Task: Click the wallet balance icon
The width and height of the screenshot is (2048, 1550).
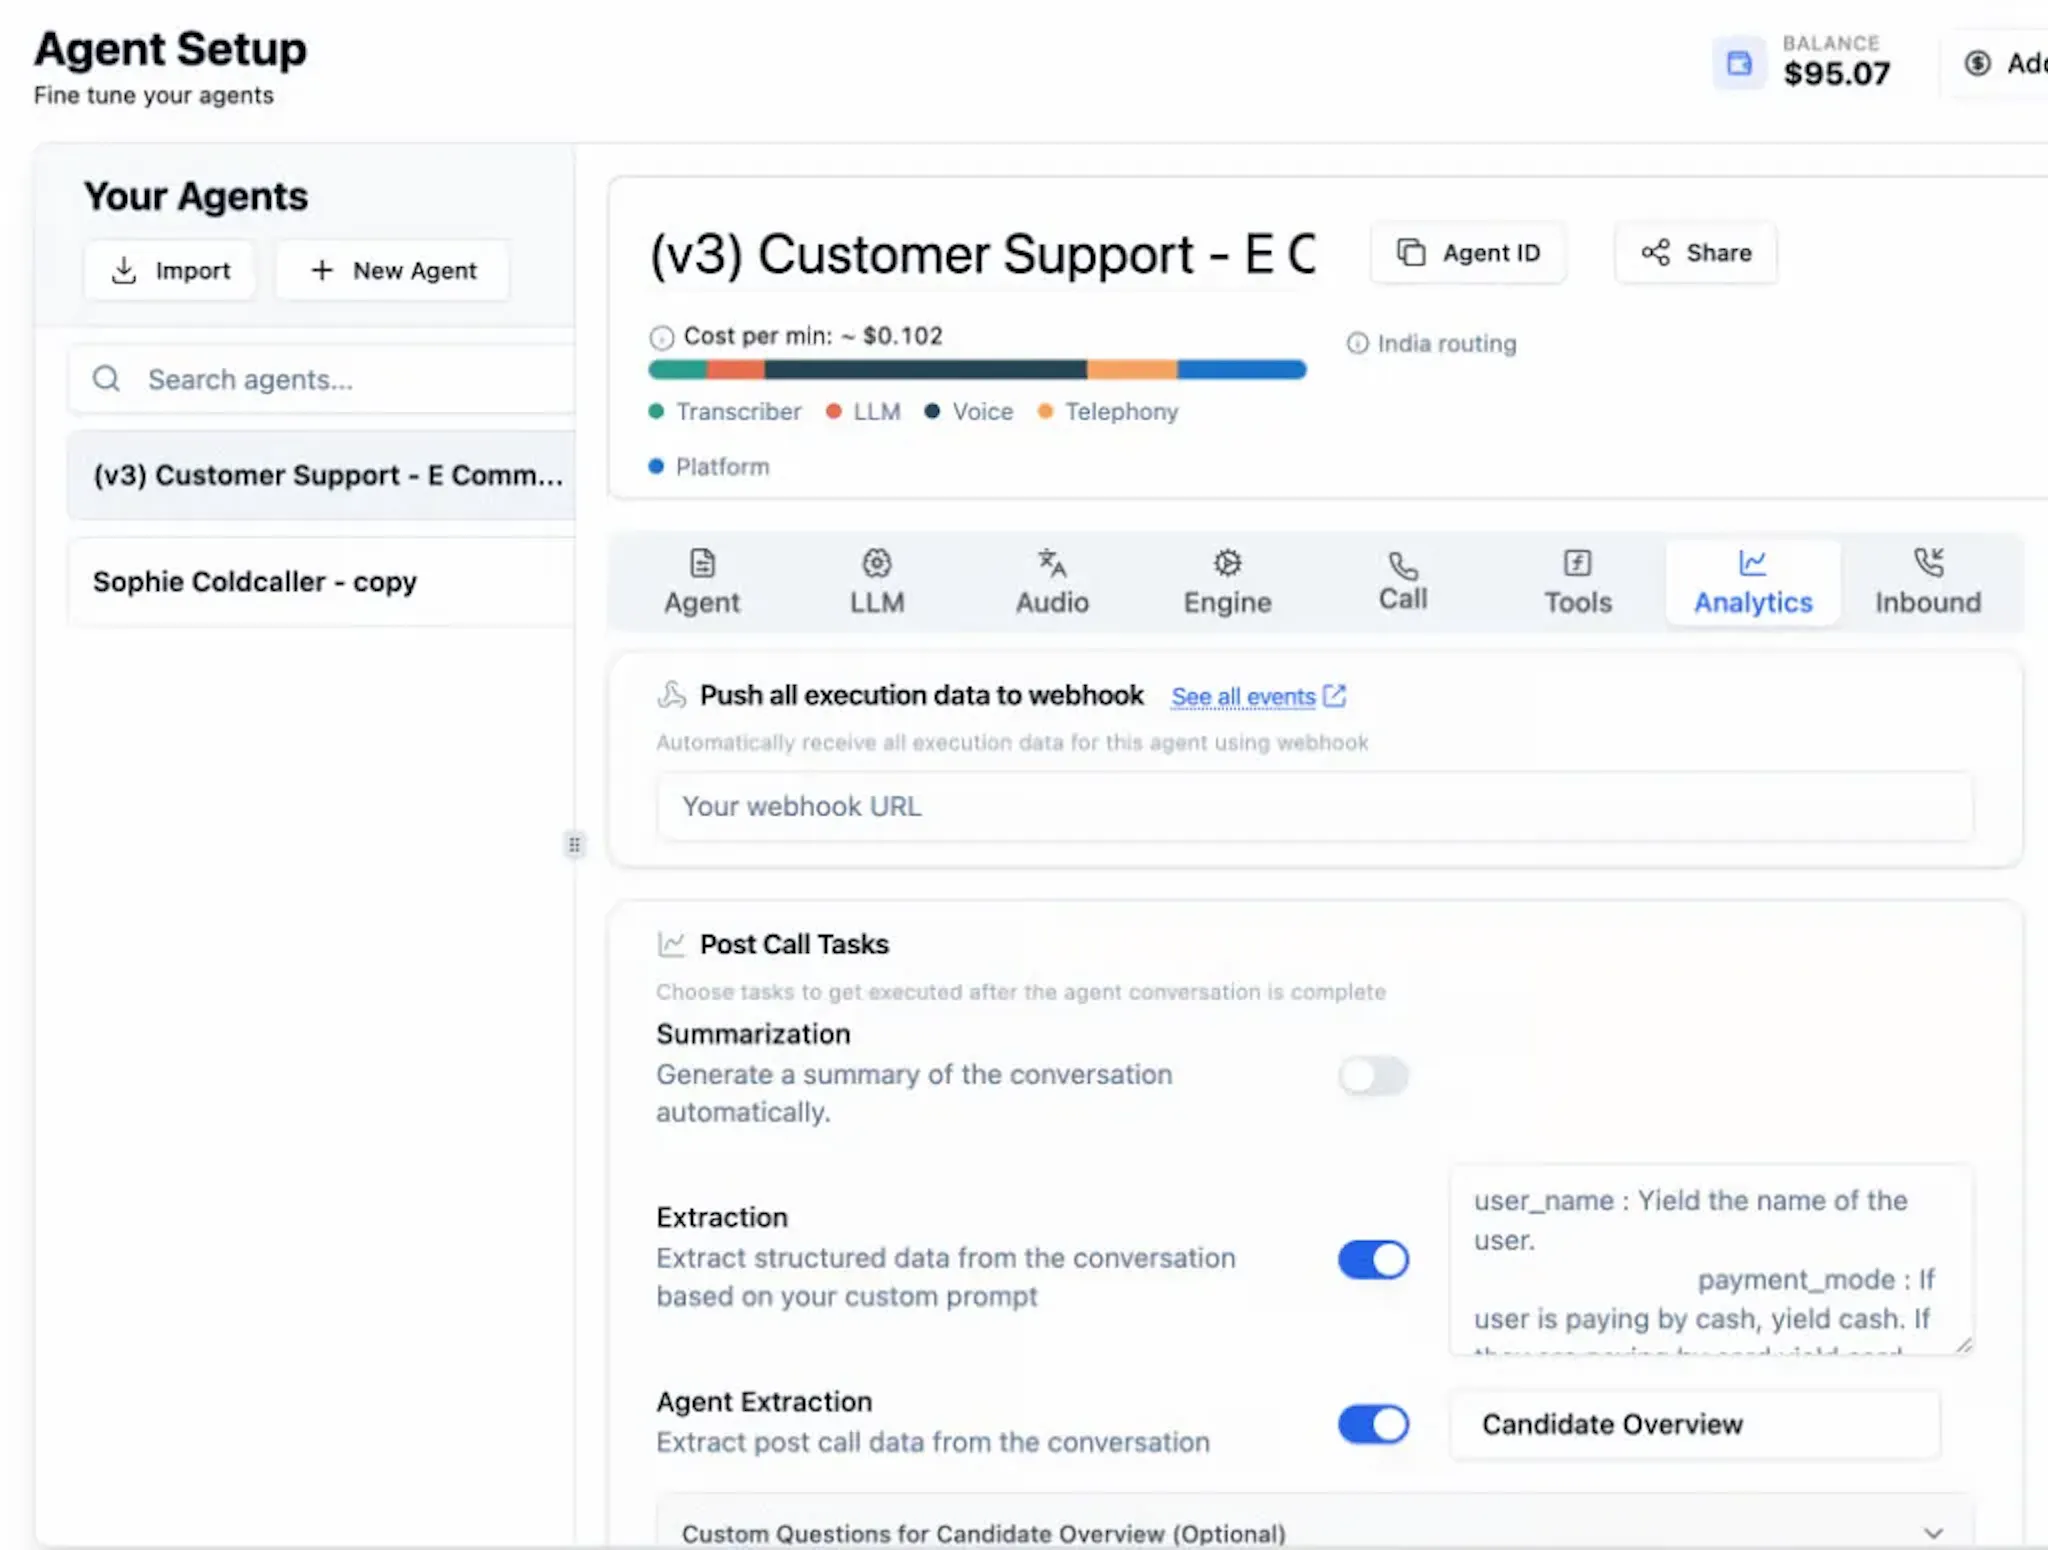Action: point(1739,63)
